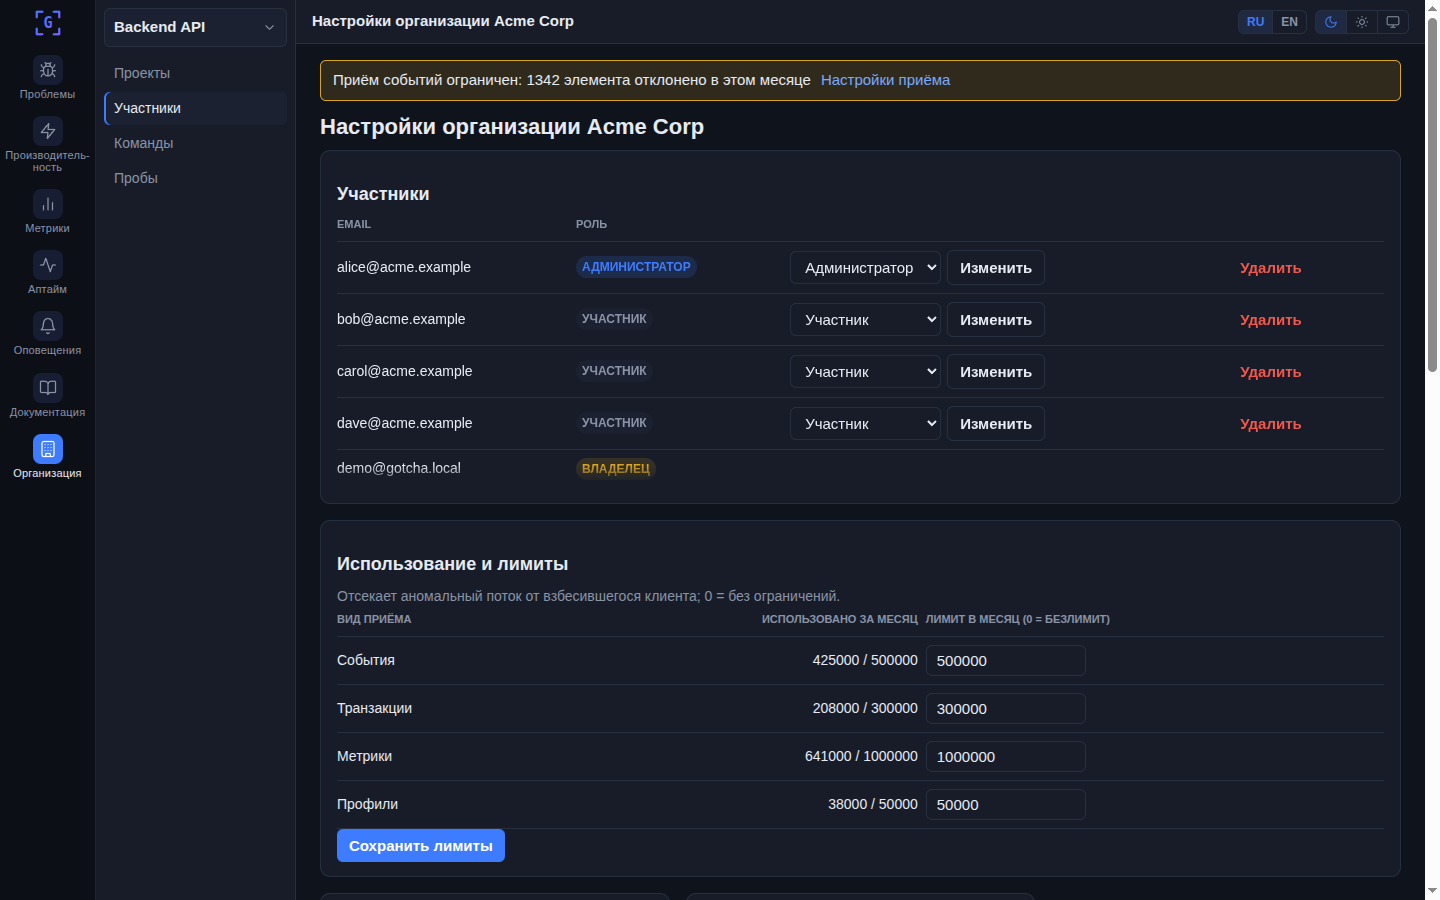Image resolution: width=1440 pixels, height=900 pixels.
Task: Focus the События monthly limit field
Action: pyautogui.click(x=1006, y=661)
